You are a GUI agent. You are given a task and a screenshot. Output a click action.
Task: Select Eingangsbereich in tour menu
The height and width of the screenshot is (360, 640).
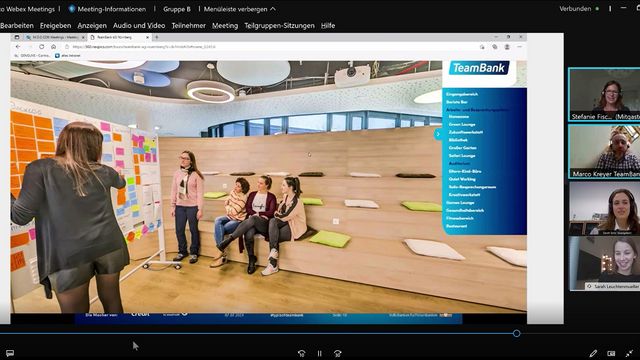point(462,94)
